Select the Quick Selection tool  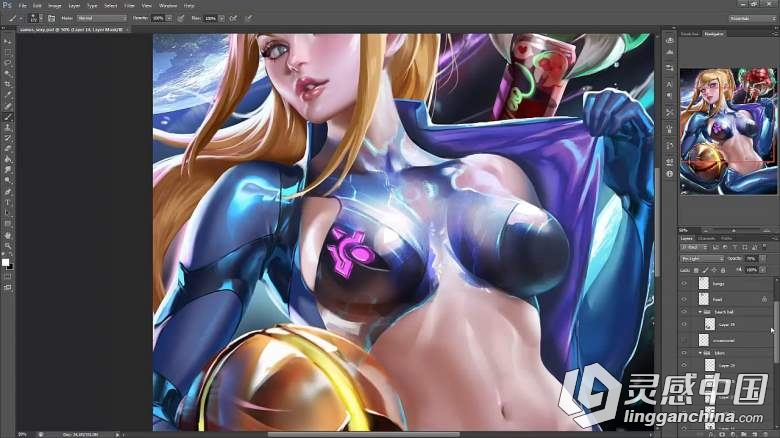7,73
